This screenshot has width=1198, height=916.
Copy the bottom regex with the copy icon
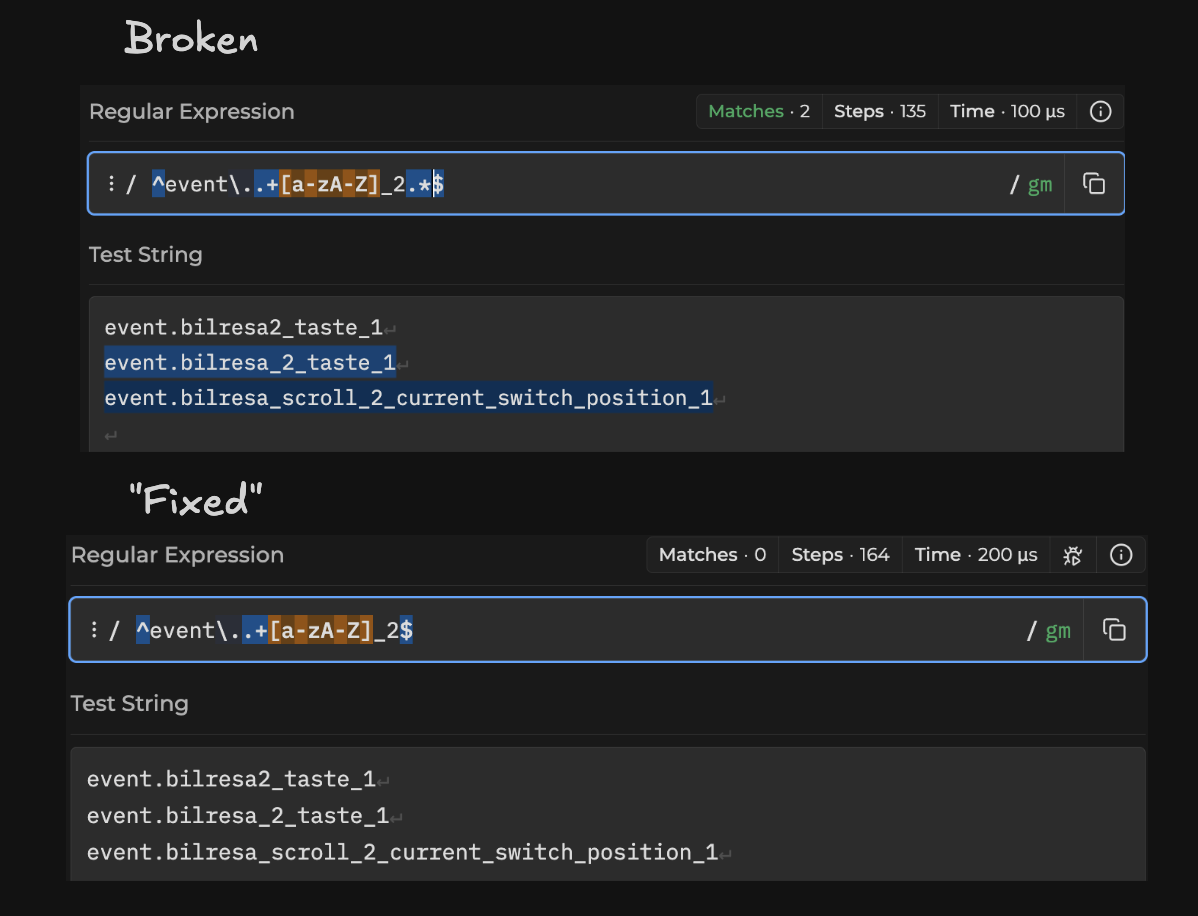point(1115,630)
